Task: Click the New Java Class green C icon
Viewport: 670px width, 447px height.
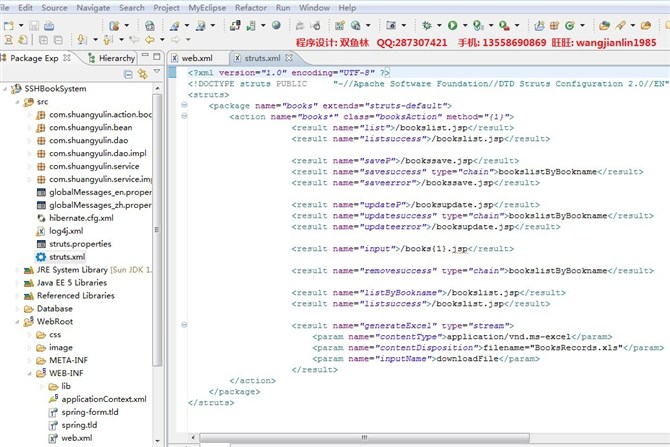Action: pyautogui.click(x=570, y=26)
